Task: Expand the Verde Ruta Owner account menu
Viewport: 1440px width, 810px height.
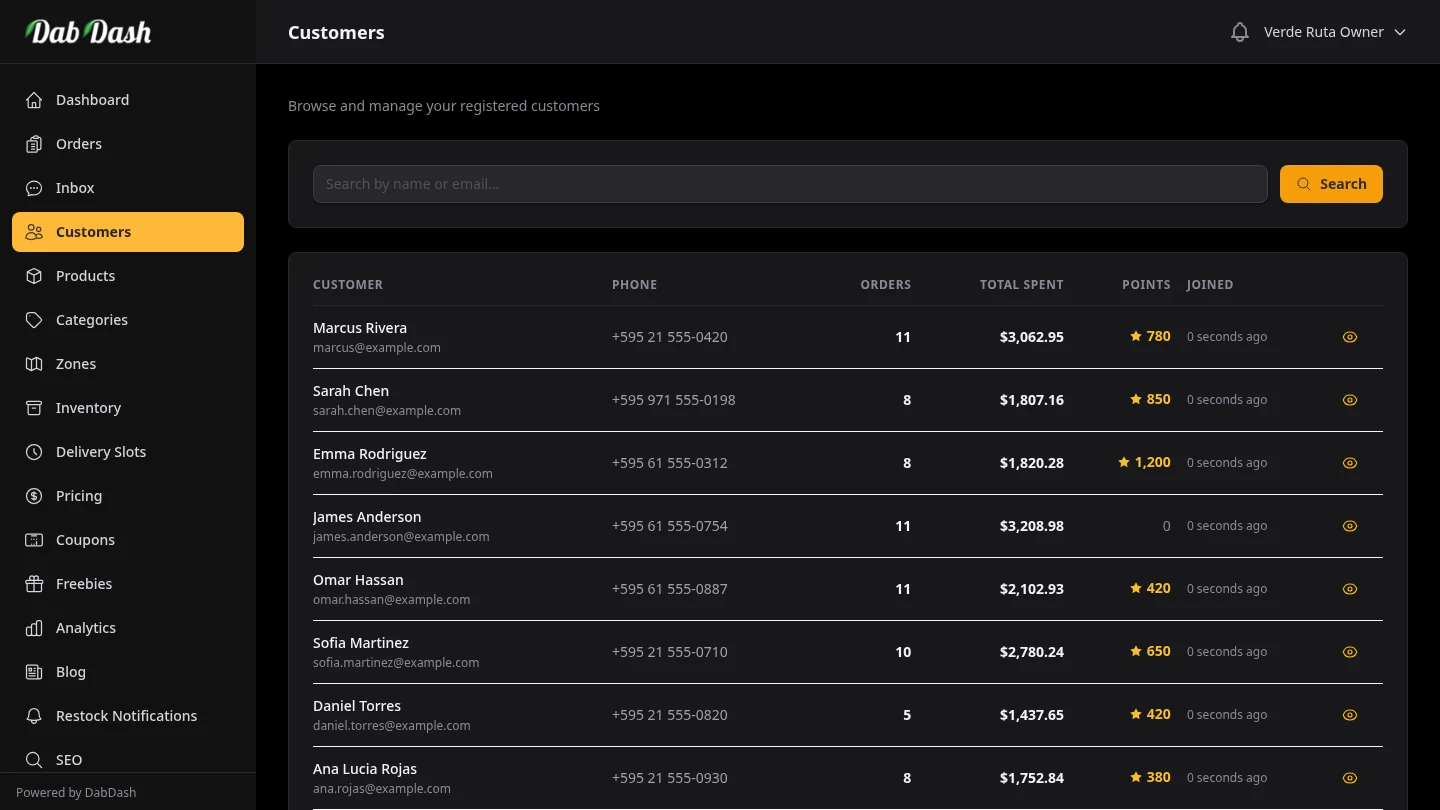Action: point(1324,31)
